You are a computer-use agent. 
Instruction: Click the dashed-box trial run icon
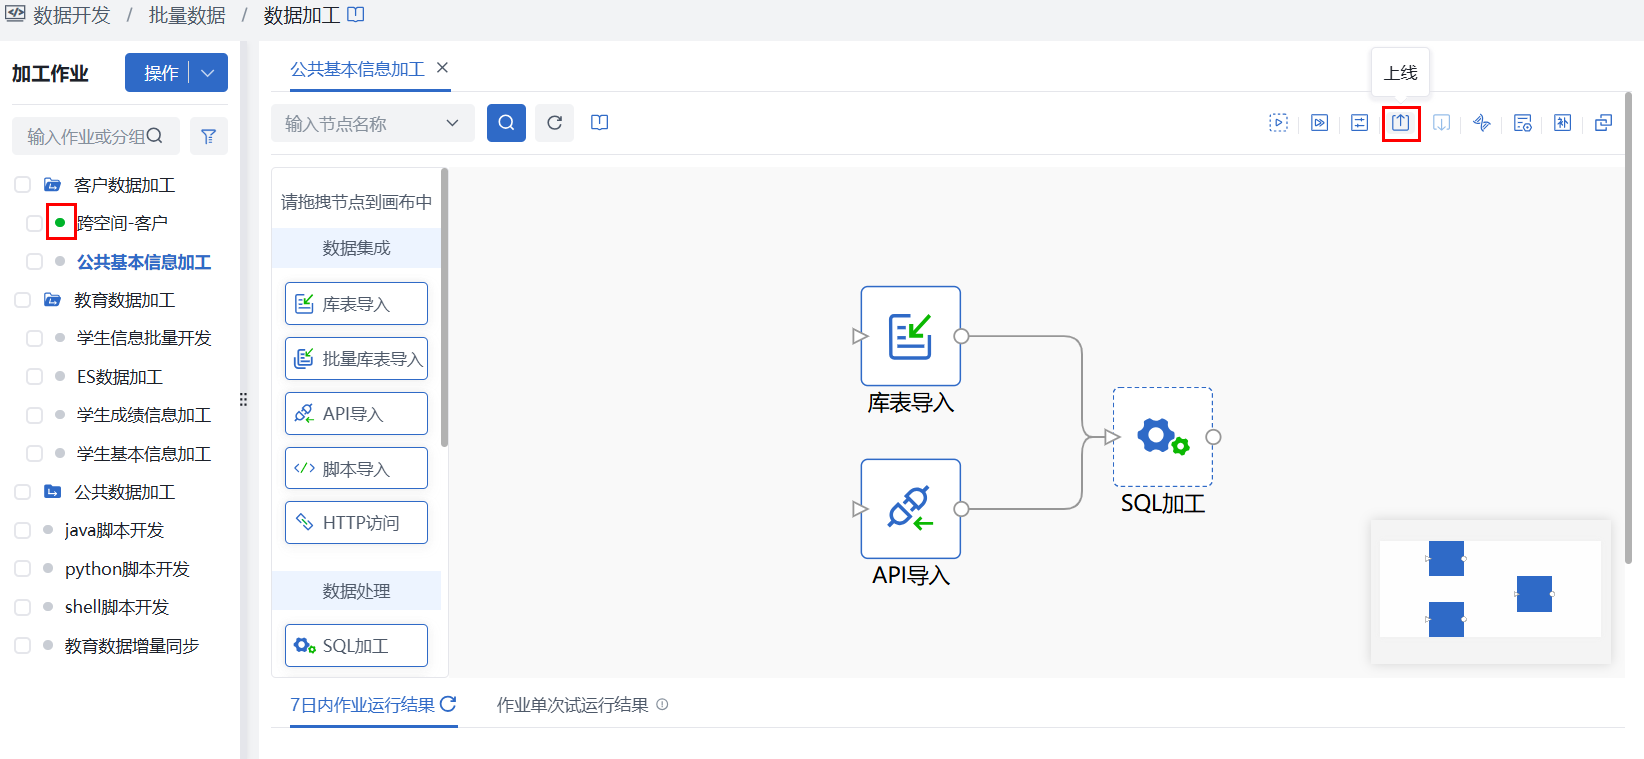[1278, 123]
